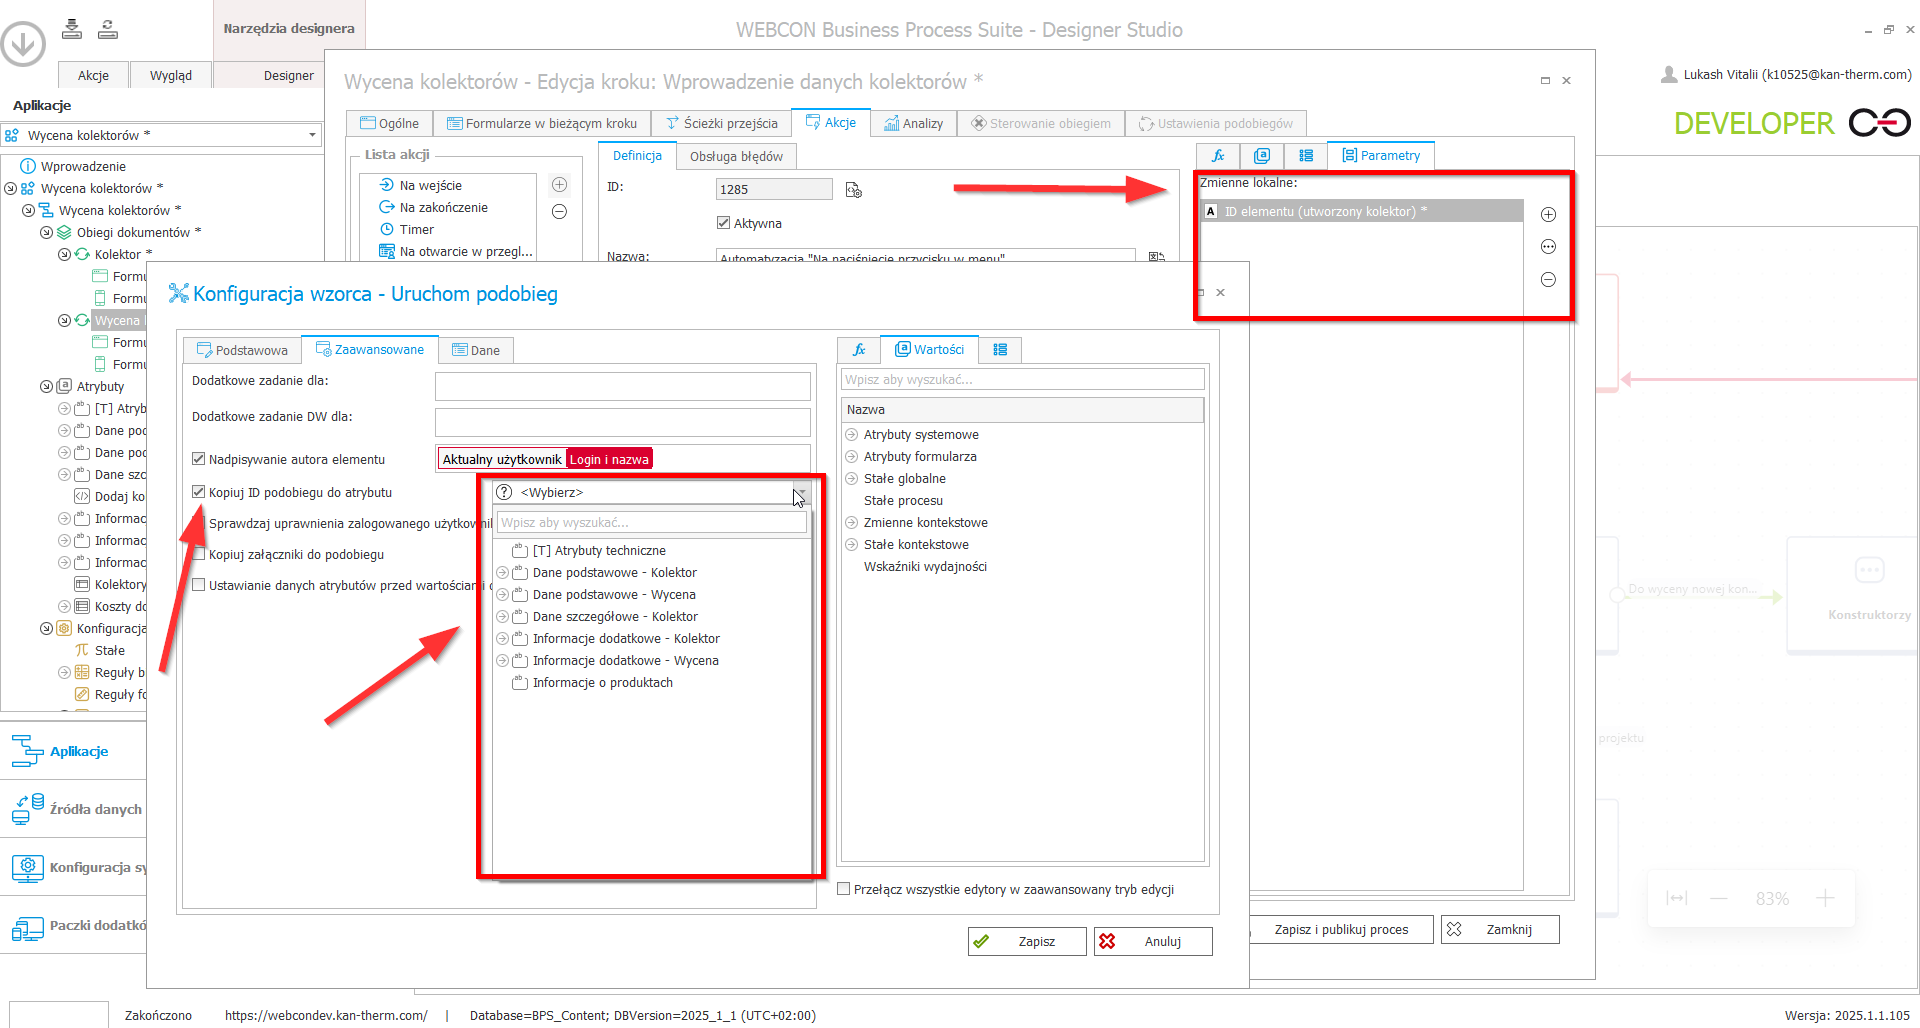Select the Na wejście action entry
Screen dimensions: 1920x1028
(431, 185)
